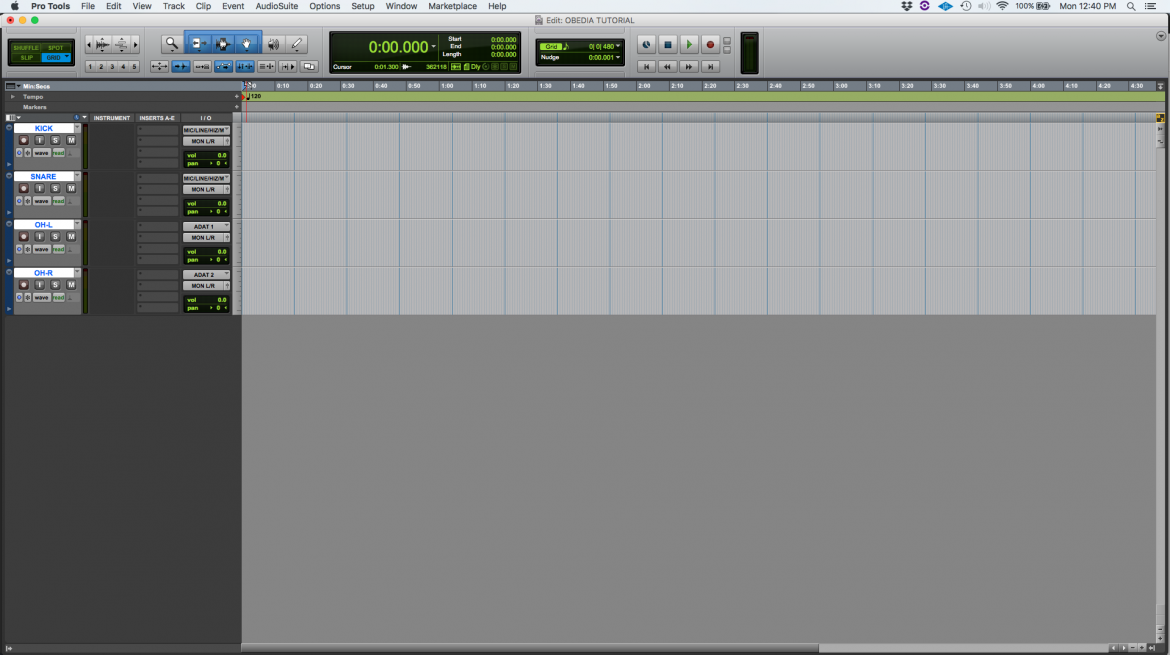Select the Zoomer tool
1170x655 pixels.
pos(170,43)
